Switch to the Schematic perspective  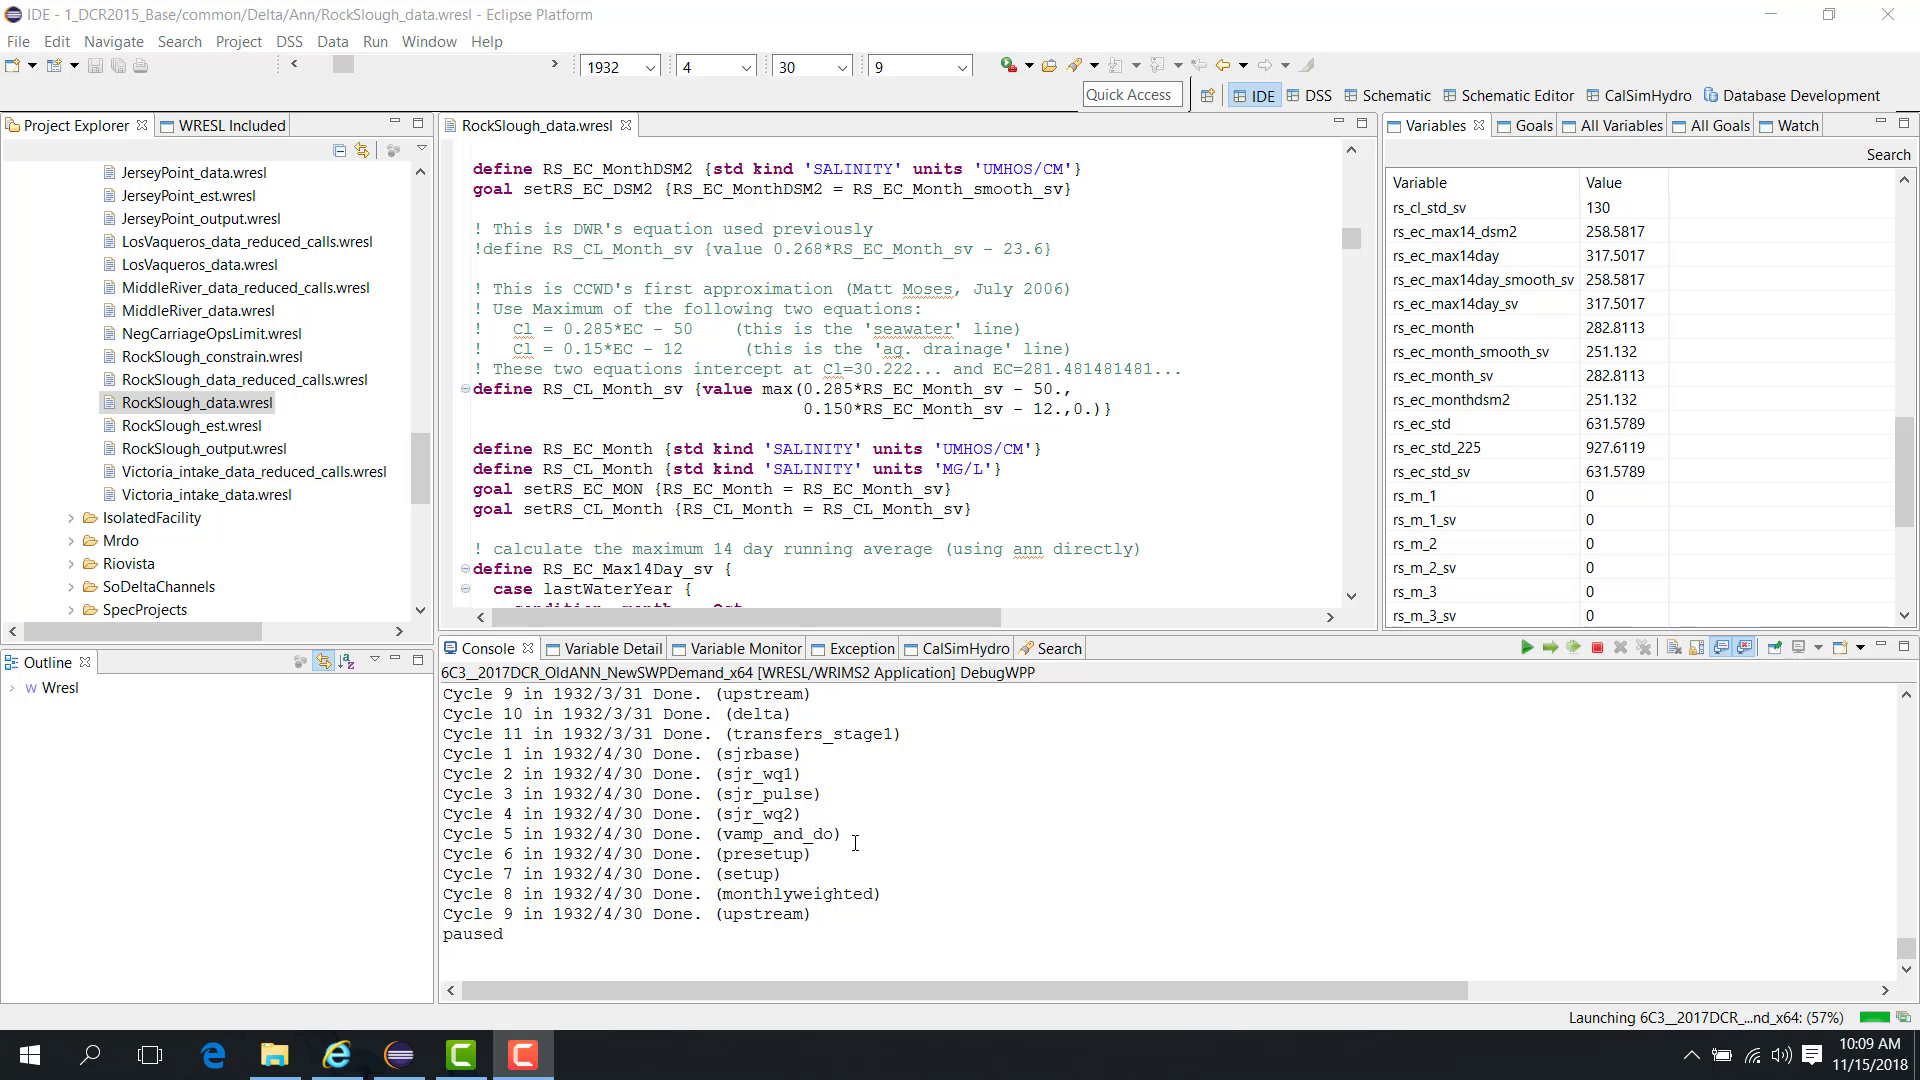click(x=1387, y=96)
